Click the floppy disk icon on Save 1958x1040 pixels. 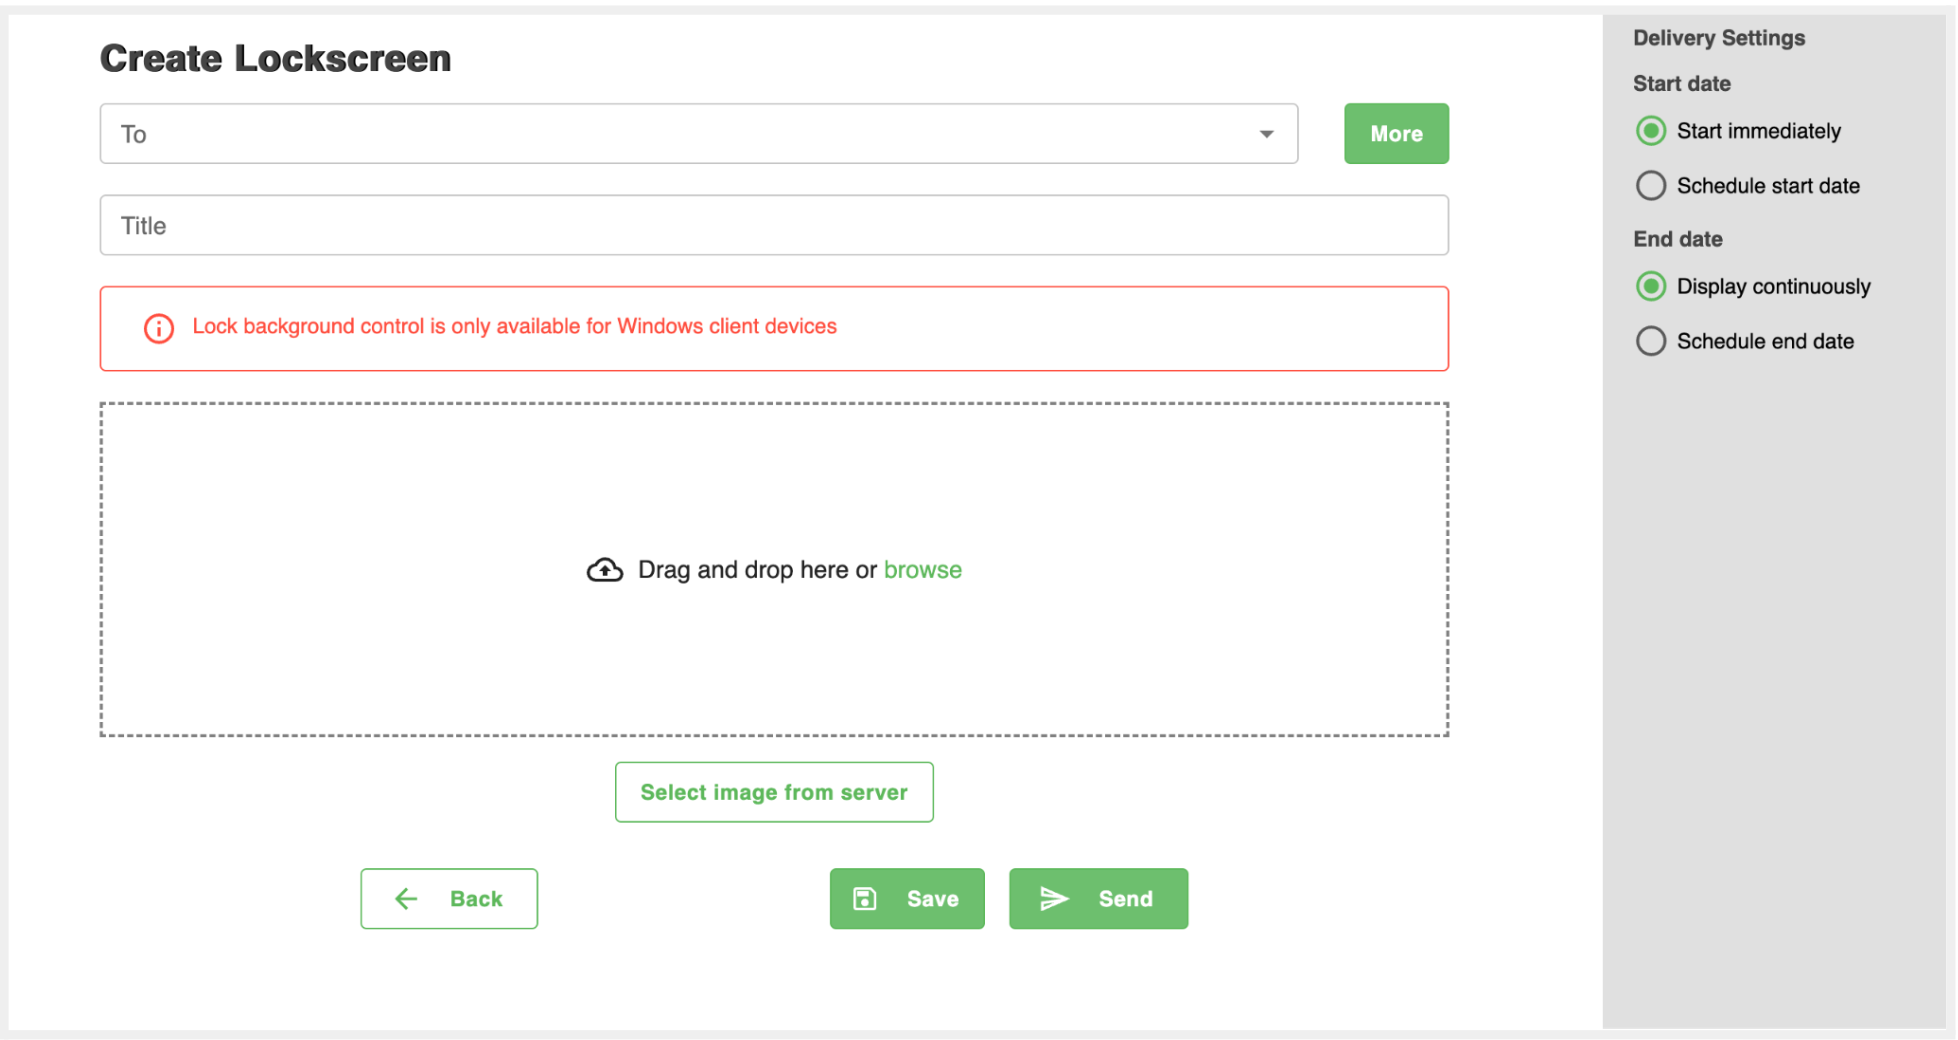coord(865,899)
